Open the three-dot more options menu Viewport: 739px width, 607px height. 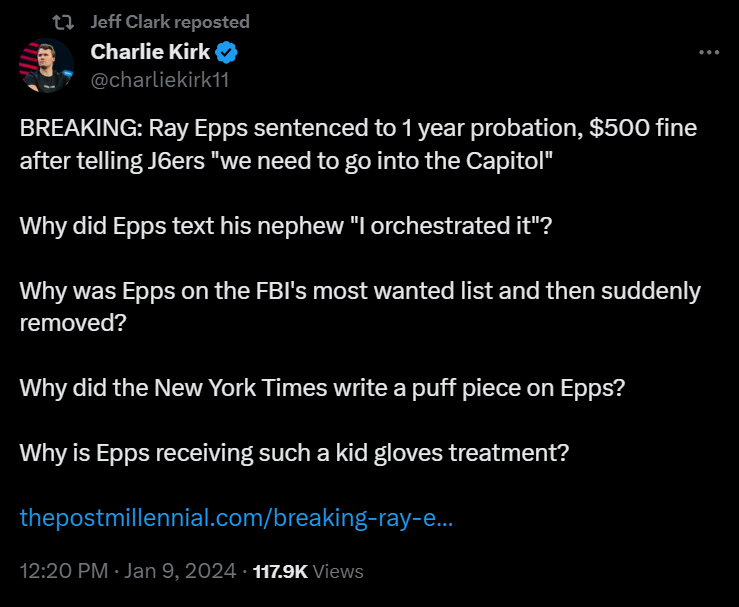point(709,52)
